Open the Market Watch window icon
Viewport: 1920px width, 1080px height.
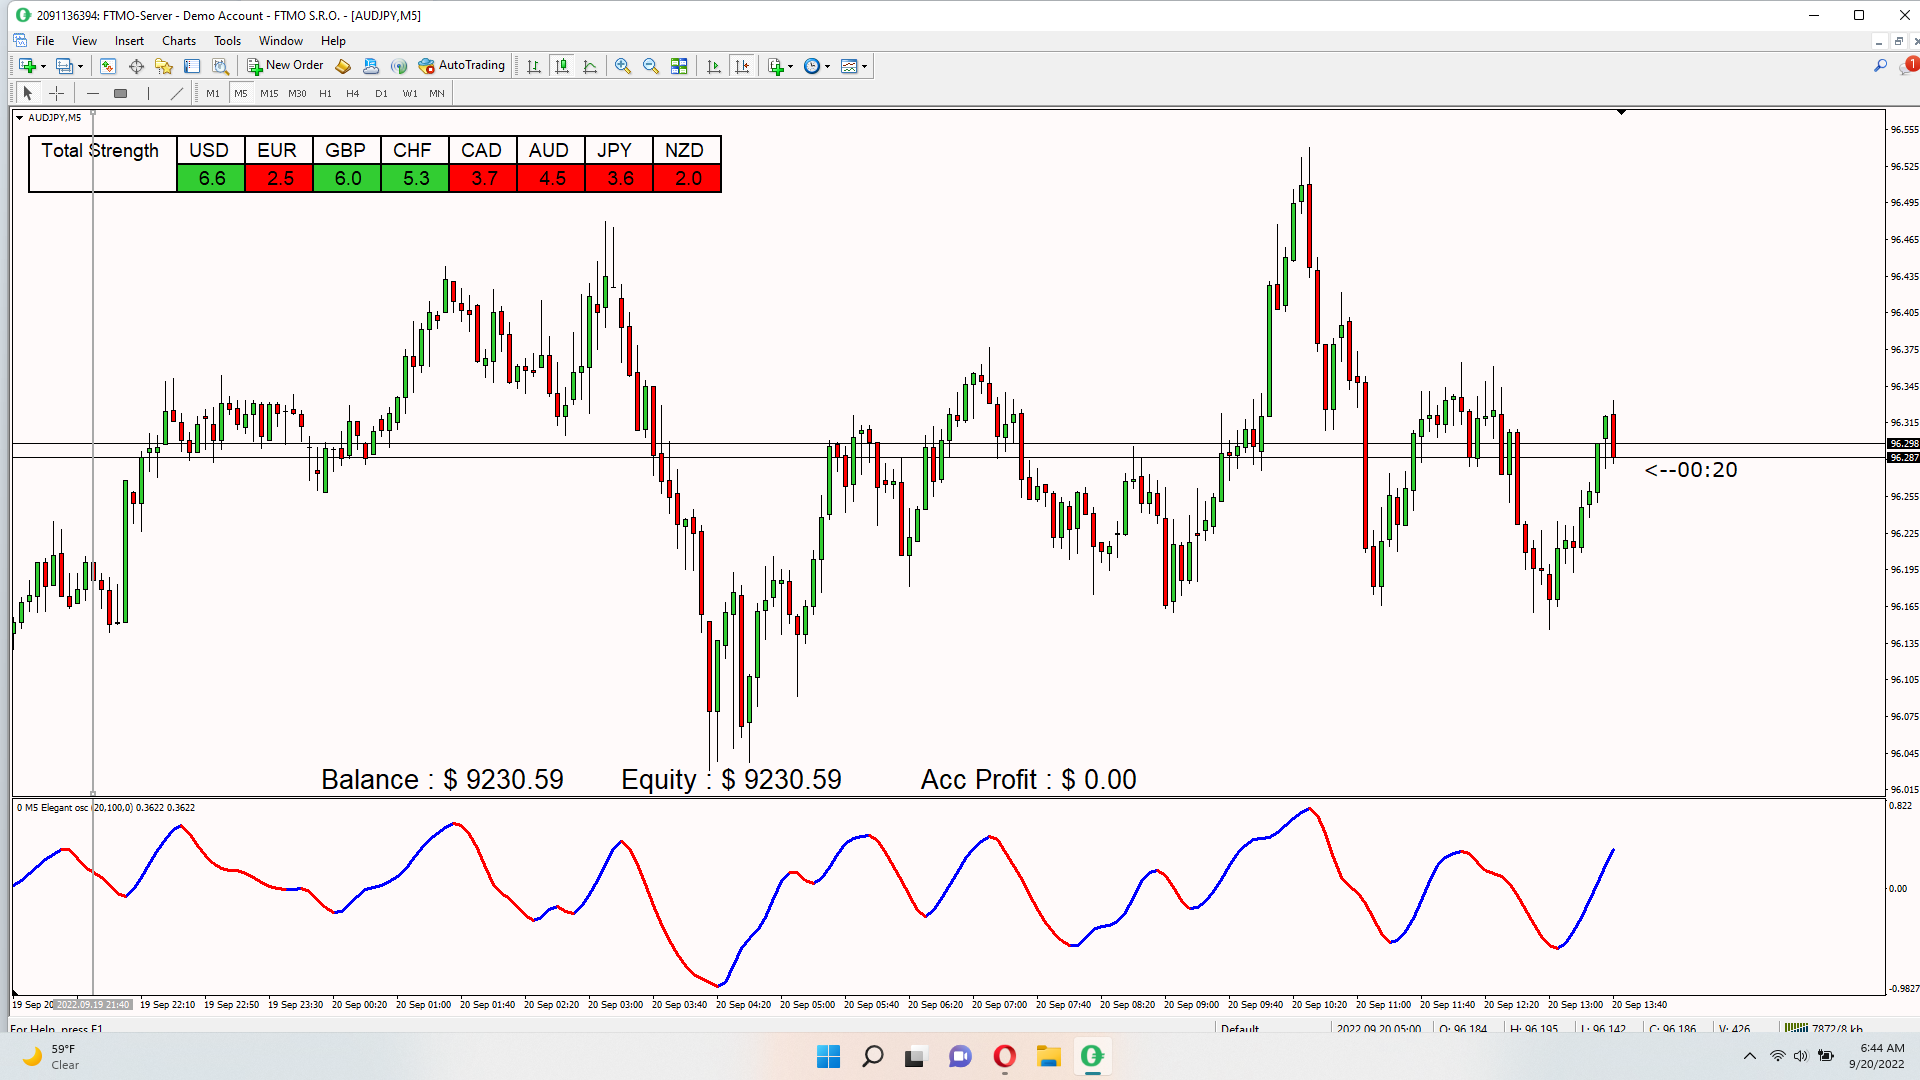(108, 66)
